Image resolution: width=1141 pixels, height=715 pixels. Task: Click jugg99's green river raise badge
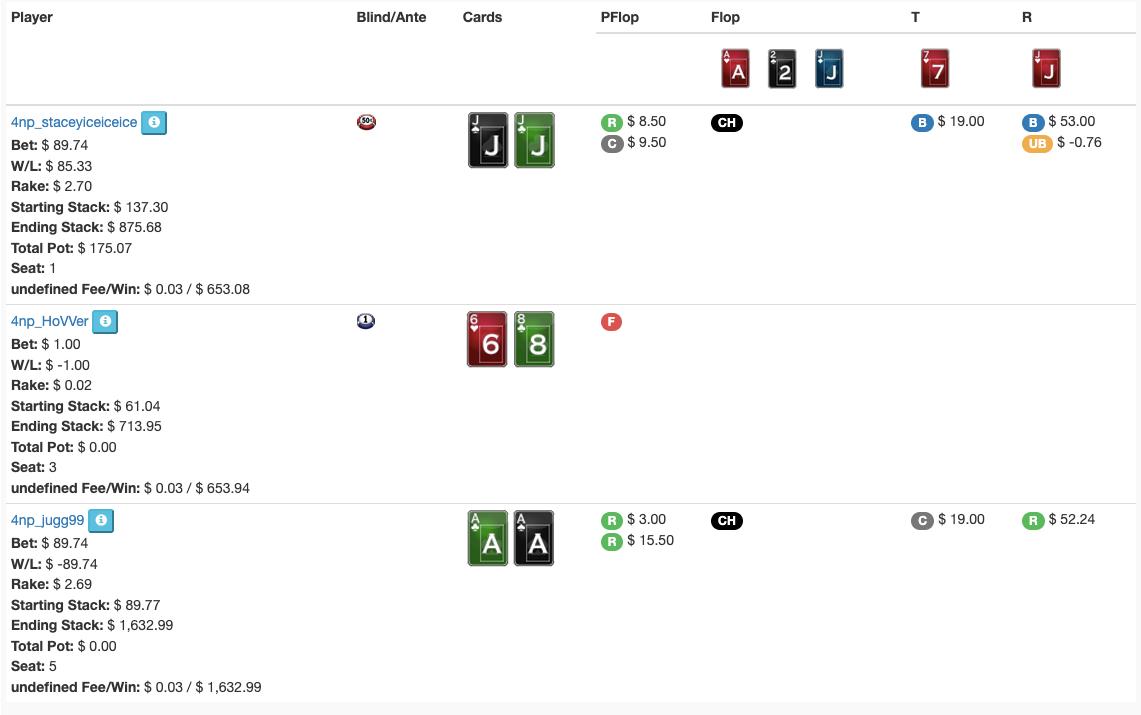[x=1033, y=520]
